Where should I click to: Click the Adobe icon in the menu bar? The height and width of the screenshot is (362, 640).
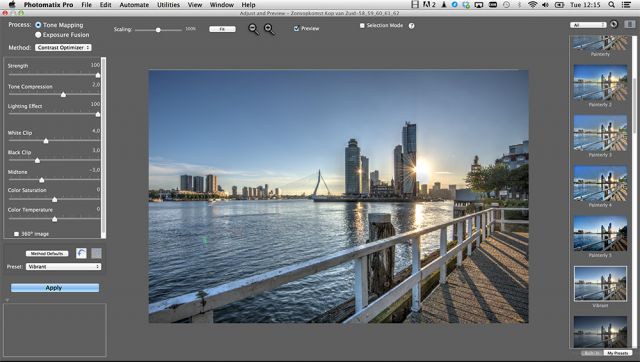(429, 4)
